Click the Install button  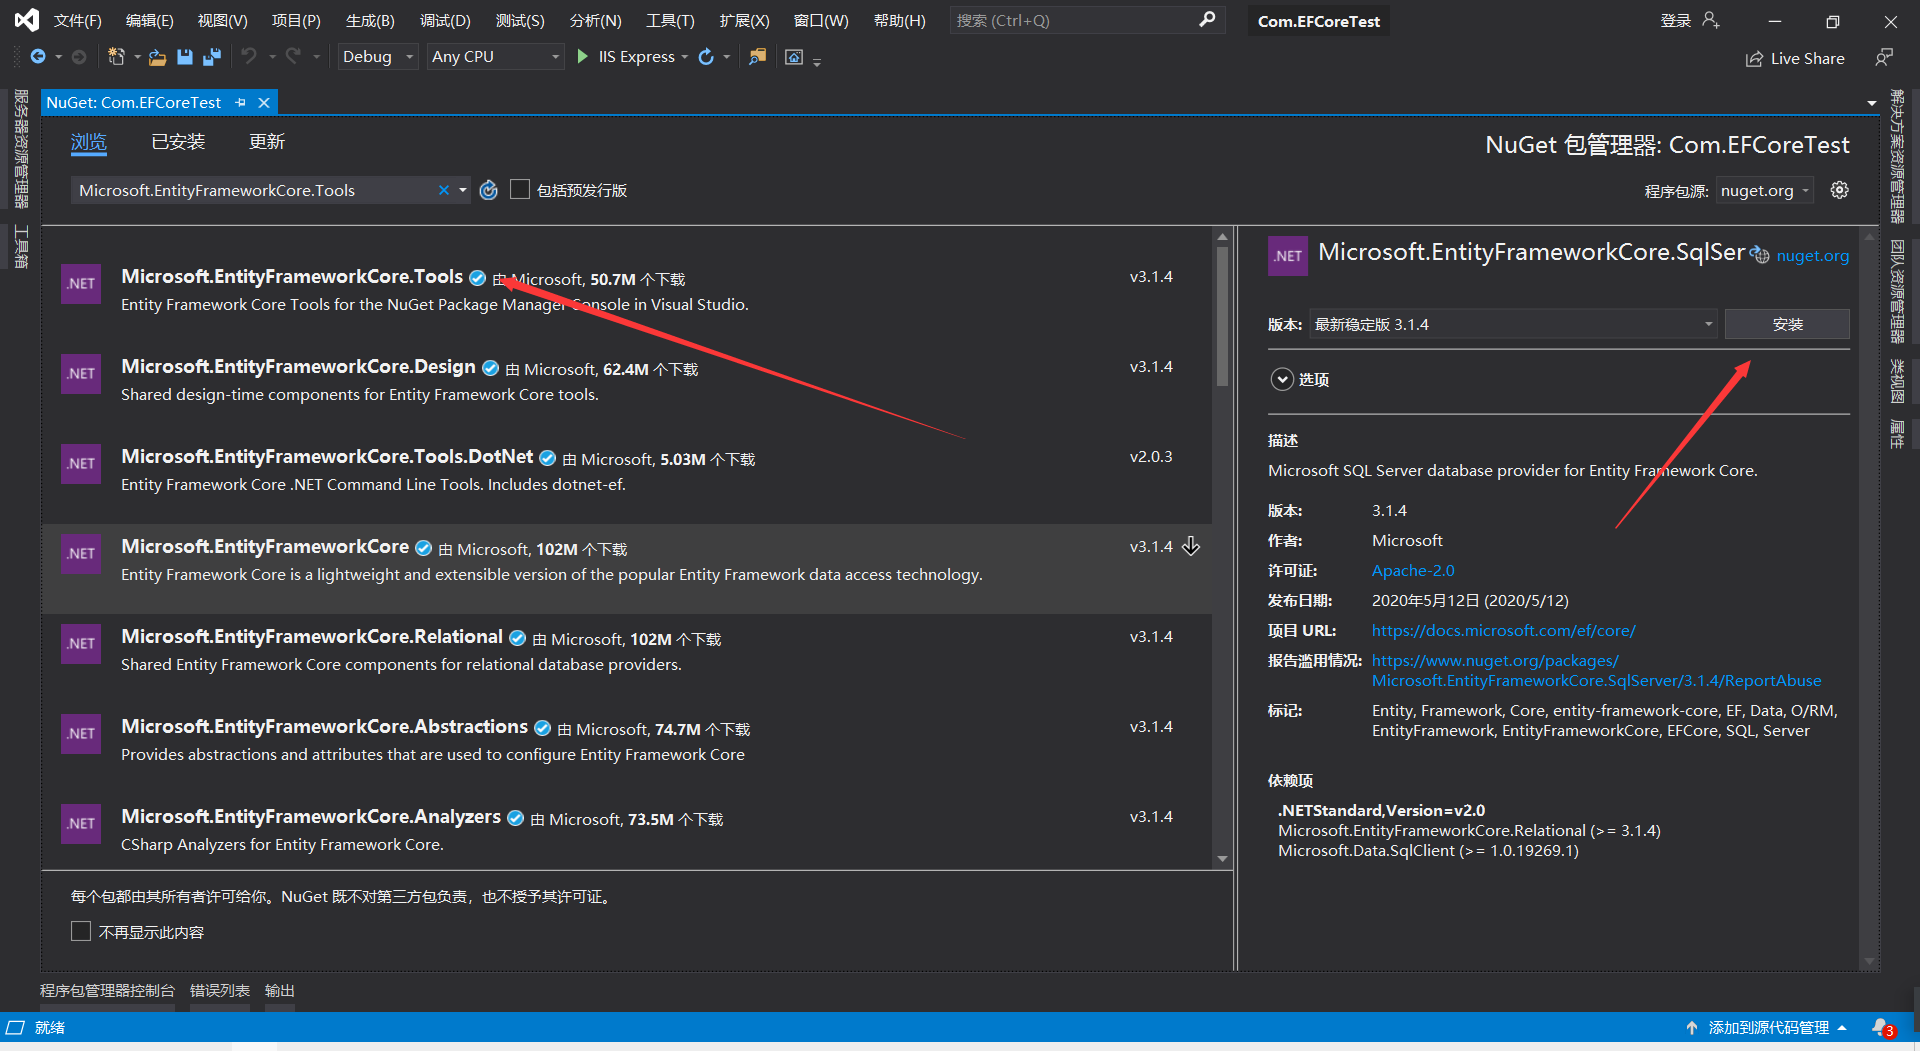pos(1787,324)
